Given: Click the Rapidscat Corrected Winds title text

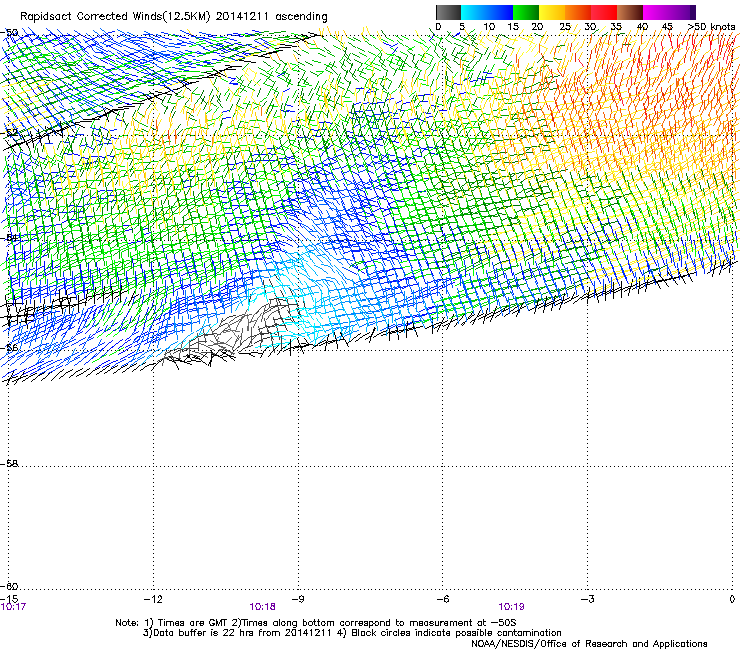Looking at the screenshot, I should pos(174,17).
